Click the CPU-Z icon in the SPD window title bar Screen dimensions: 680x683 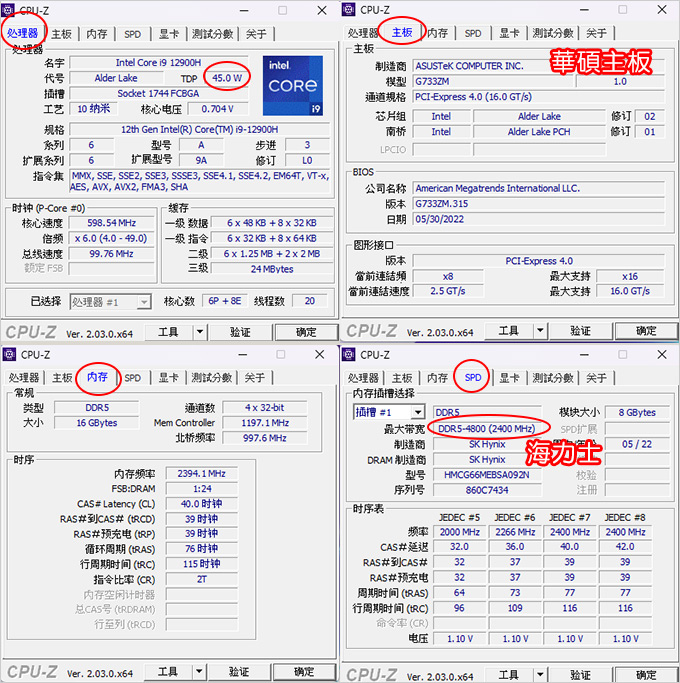[348, 355]
